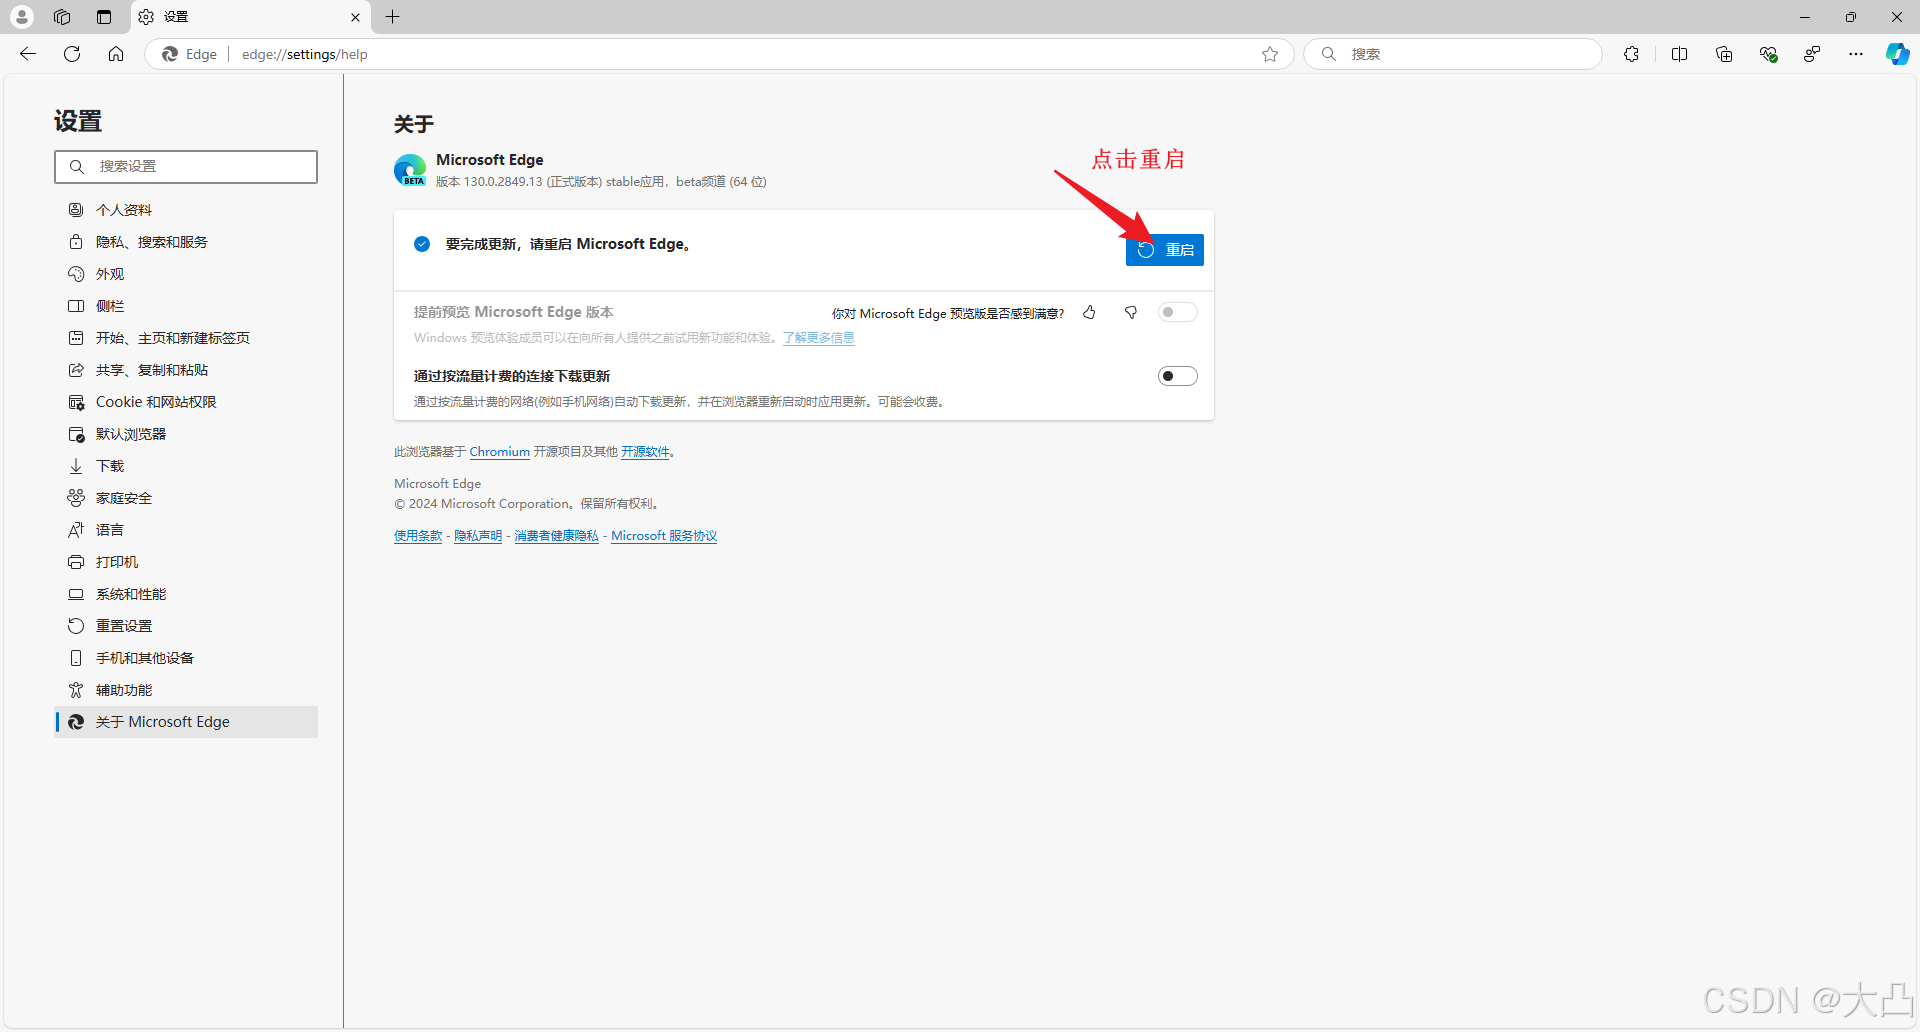The image size is (1920, 1032).
Task: Go to the home page
Action: coord(116,54)
